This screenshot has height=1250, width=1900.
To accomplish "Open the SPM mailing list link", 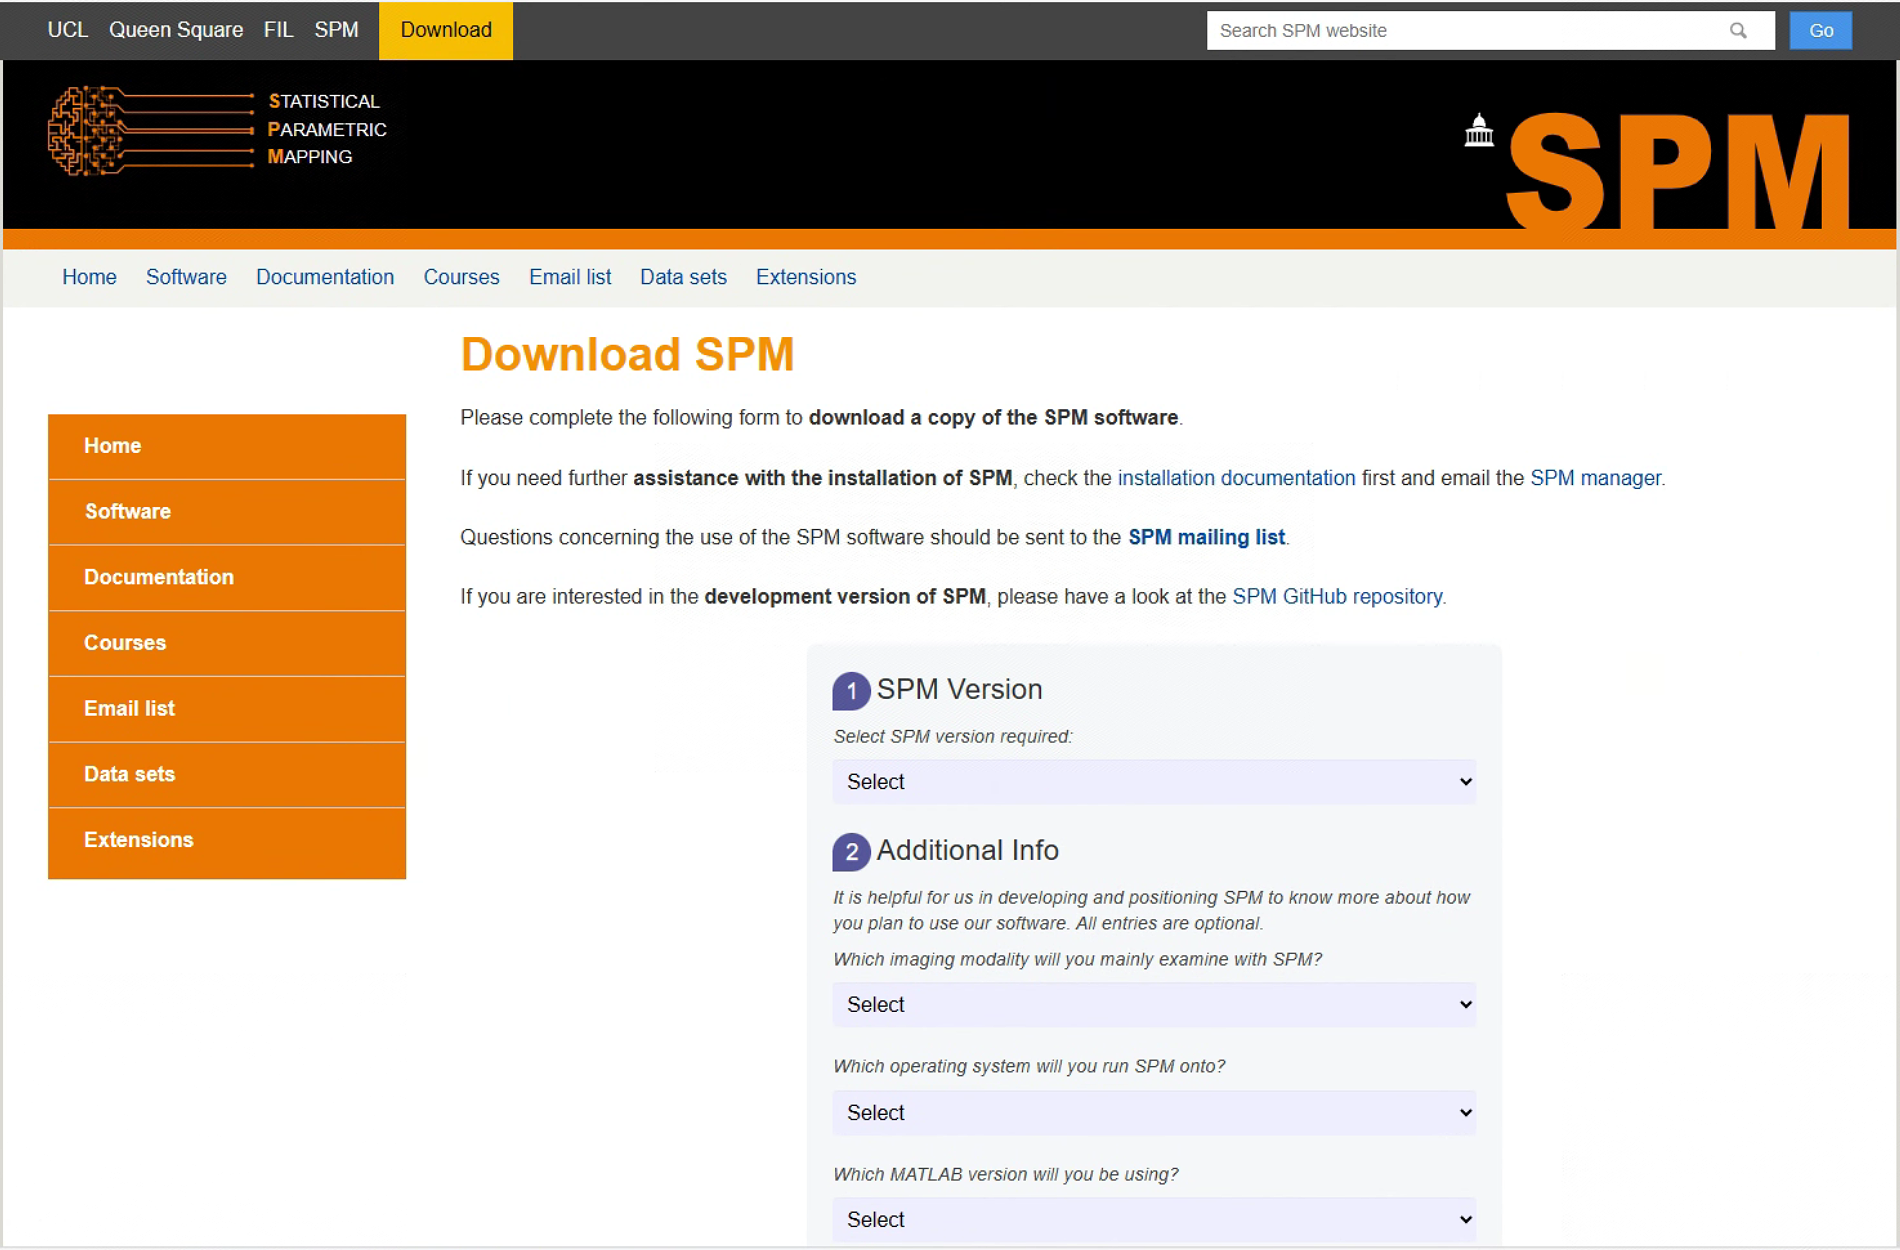I will coord(1206,537).
